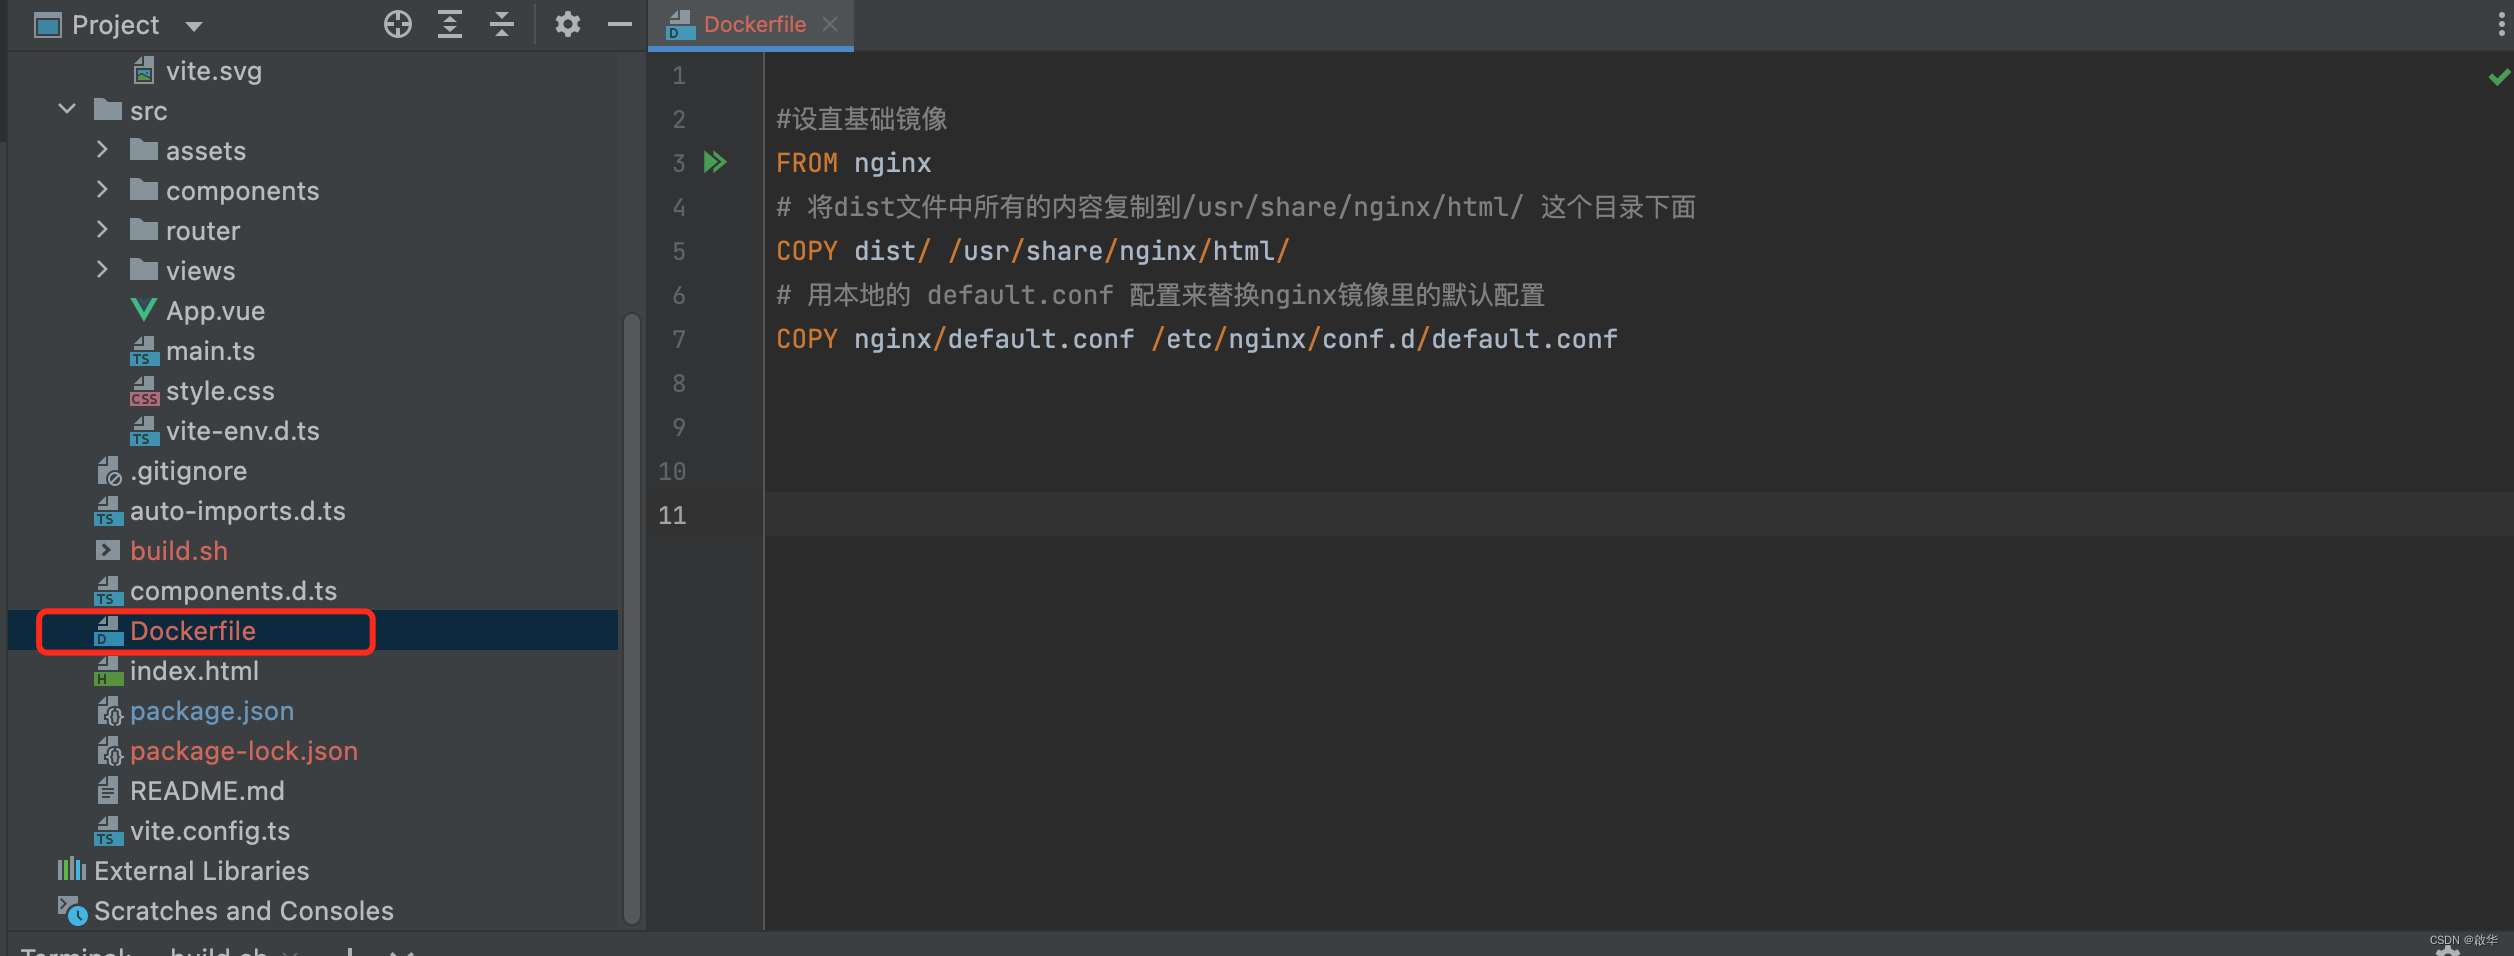Expand the components folder
Image resolution: width=2514 pixels, height=956 pixels.
pos(102,189)
